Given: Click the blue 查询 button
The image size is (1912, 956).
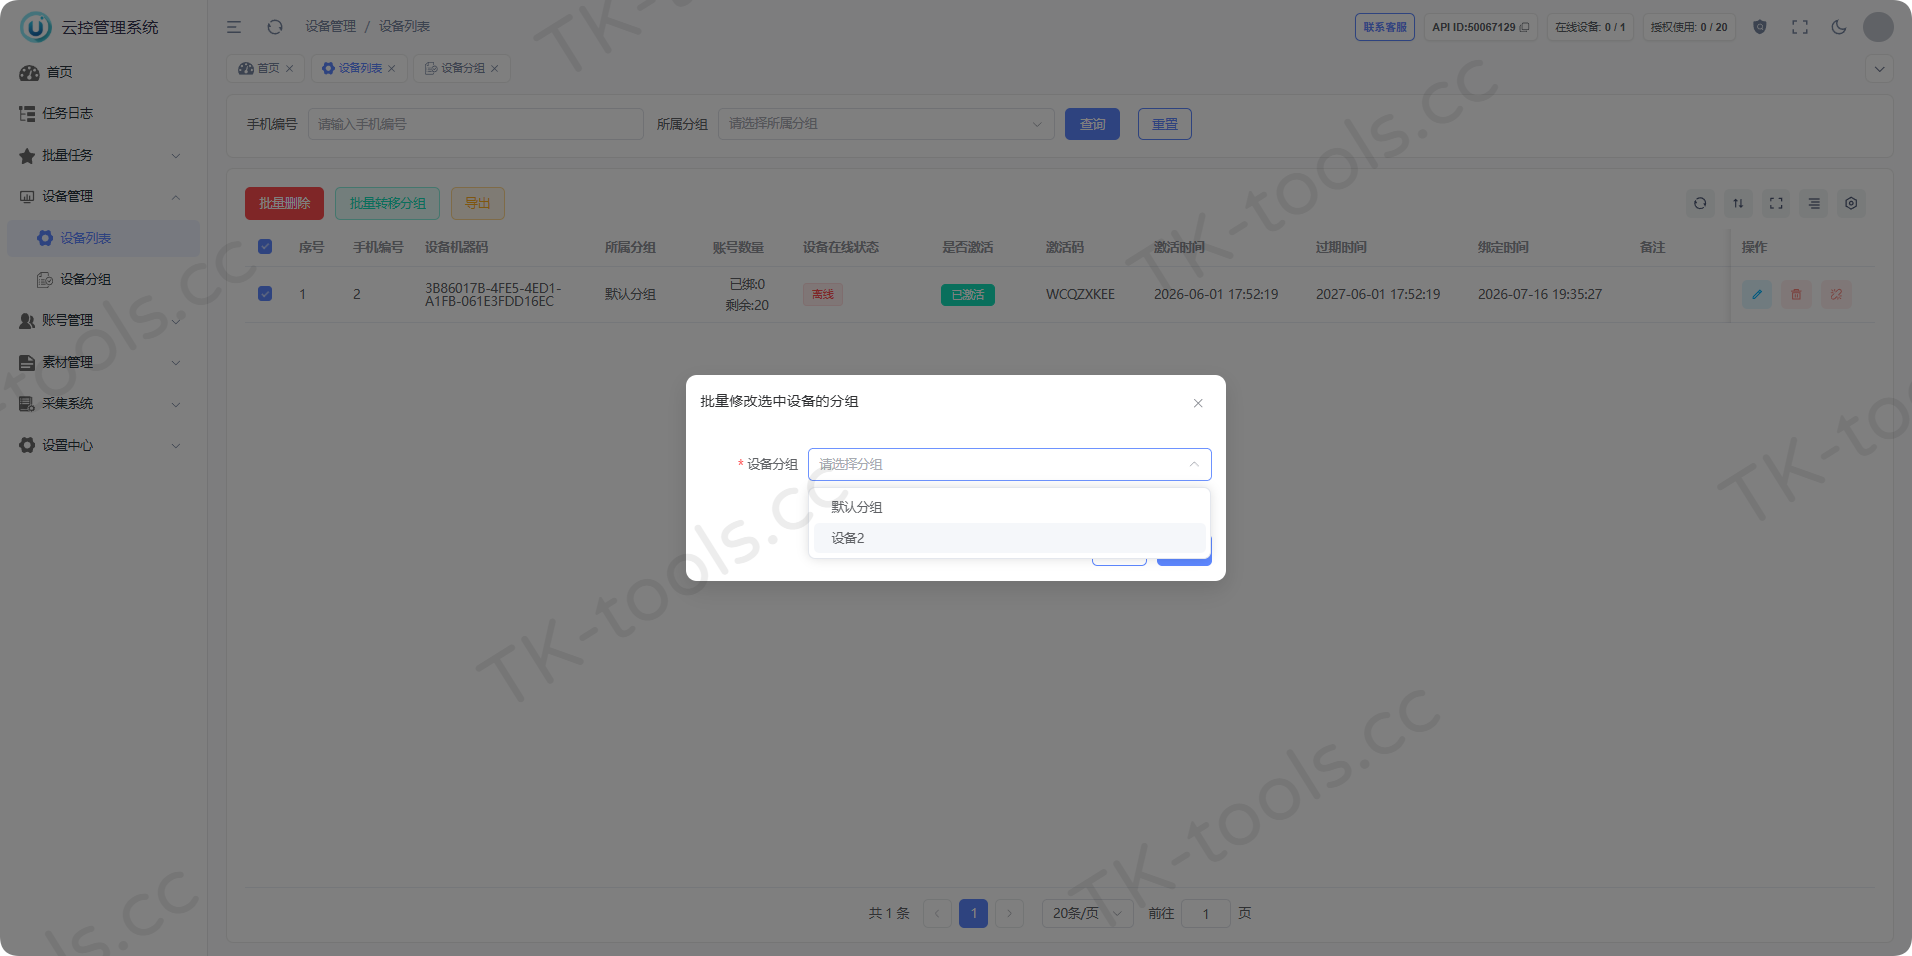Looking at the screenshot, I should [x=1092, y=124].
